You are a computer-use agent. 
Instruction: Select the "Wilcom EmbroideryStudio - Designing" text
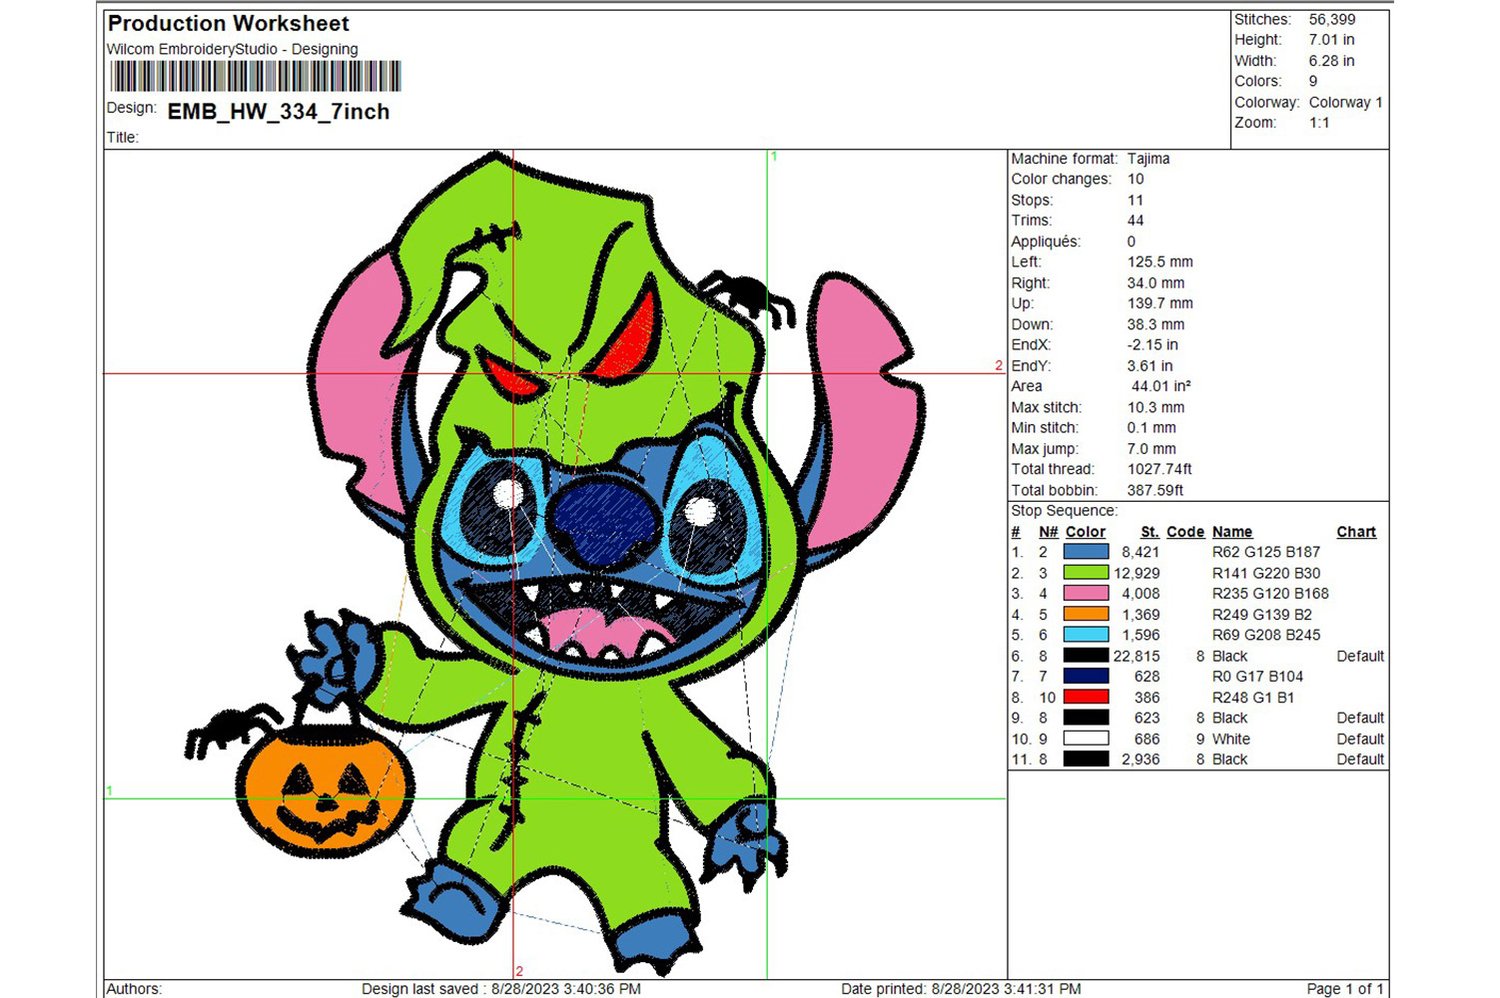[x=232, y=49]
